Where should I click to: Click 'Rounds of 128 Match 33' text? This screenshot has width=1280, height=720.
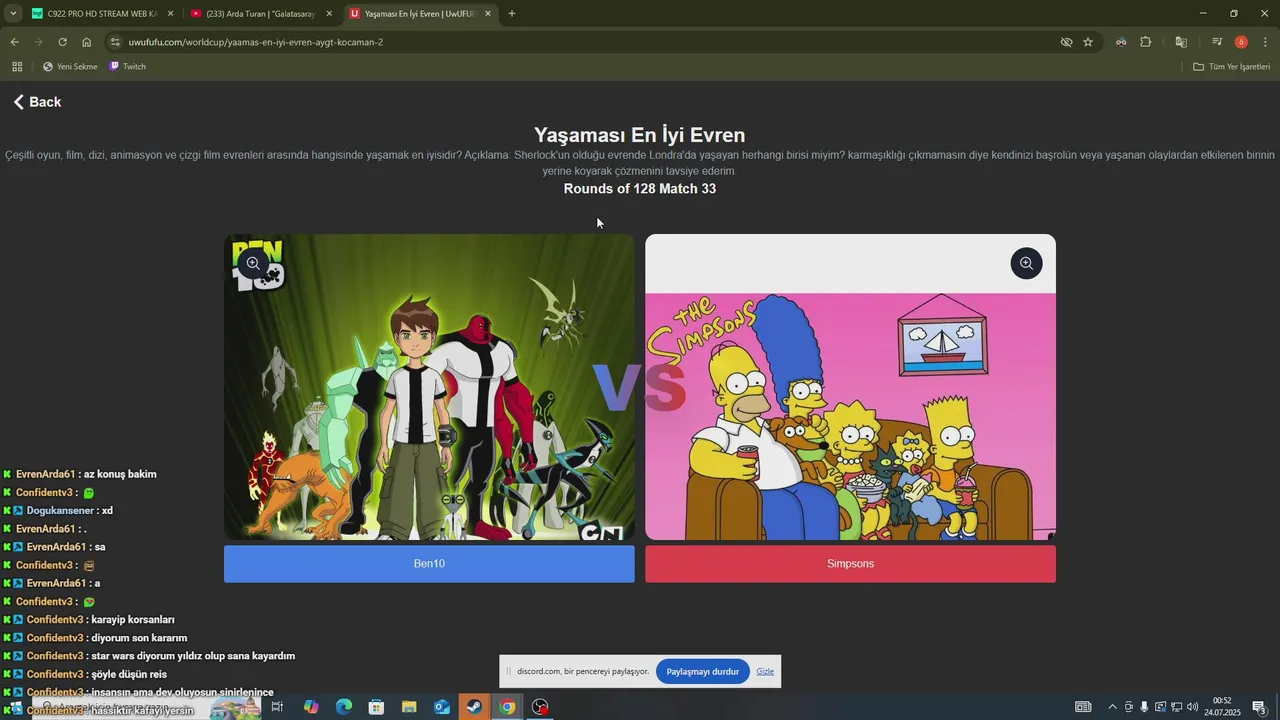[640, 189]
